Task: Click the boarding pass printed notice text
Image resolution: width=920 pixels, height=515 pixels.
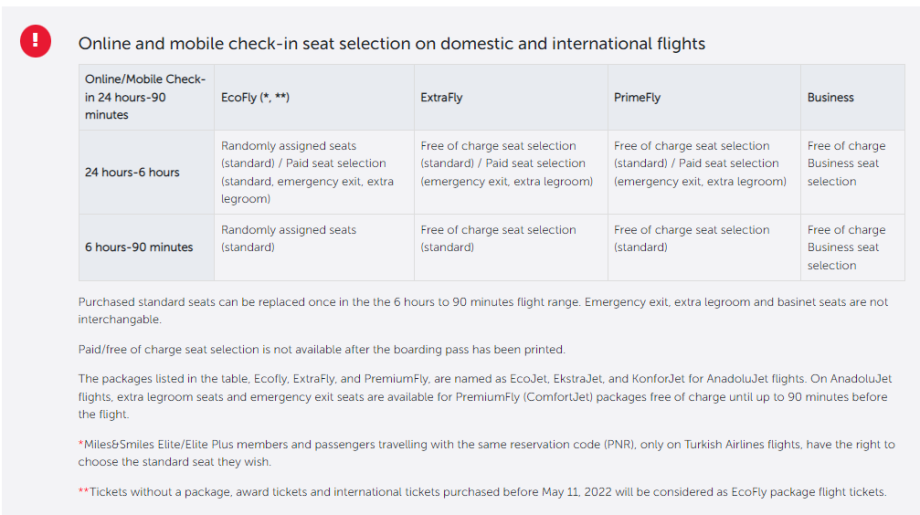Action: pyautogui.click(x=321, y=349)
